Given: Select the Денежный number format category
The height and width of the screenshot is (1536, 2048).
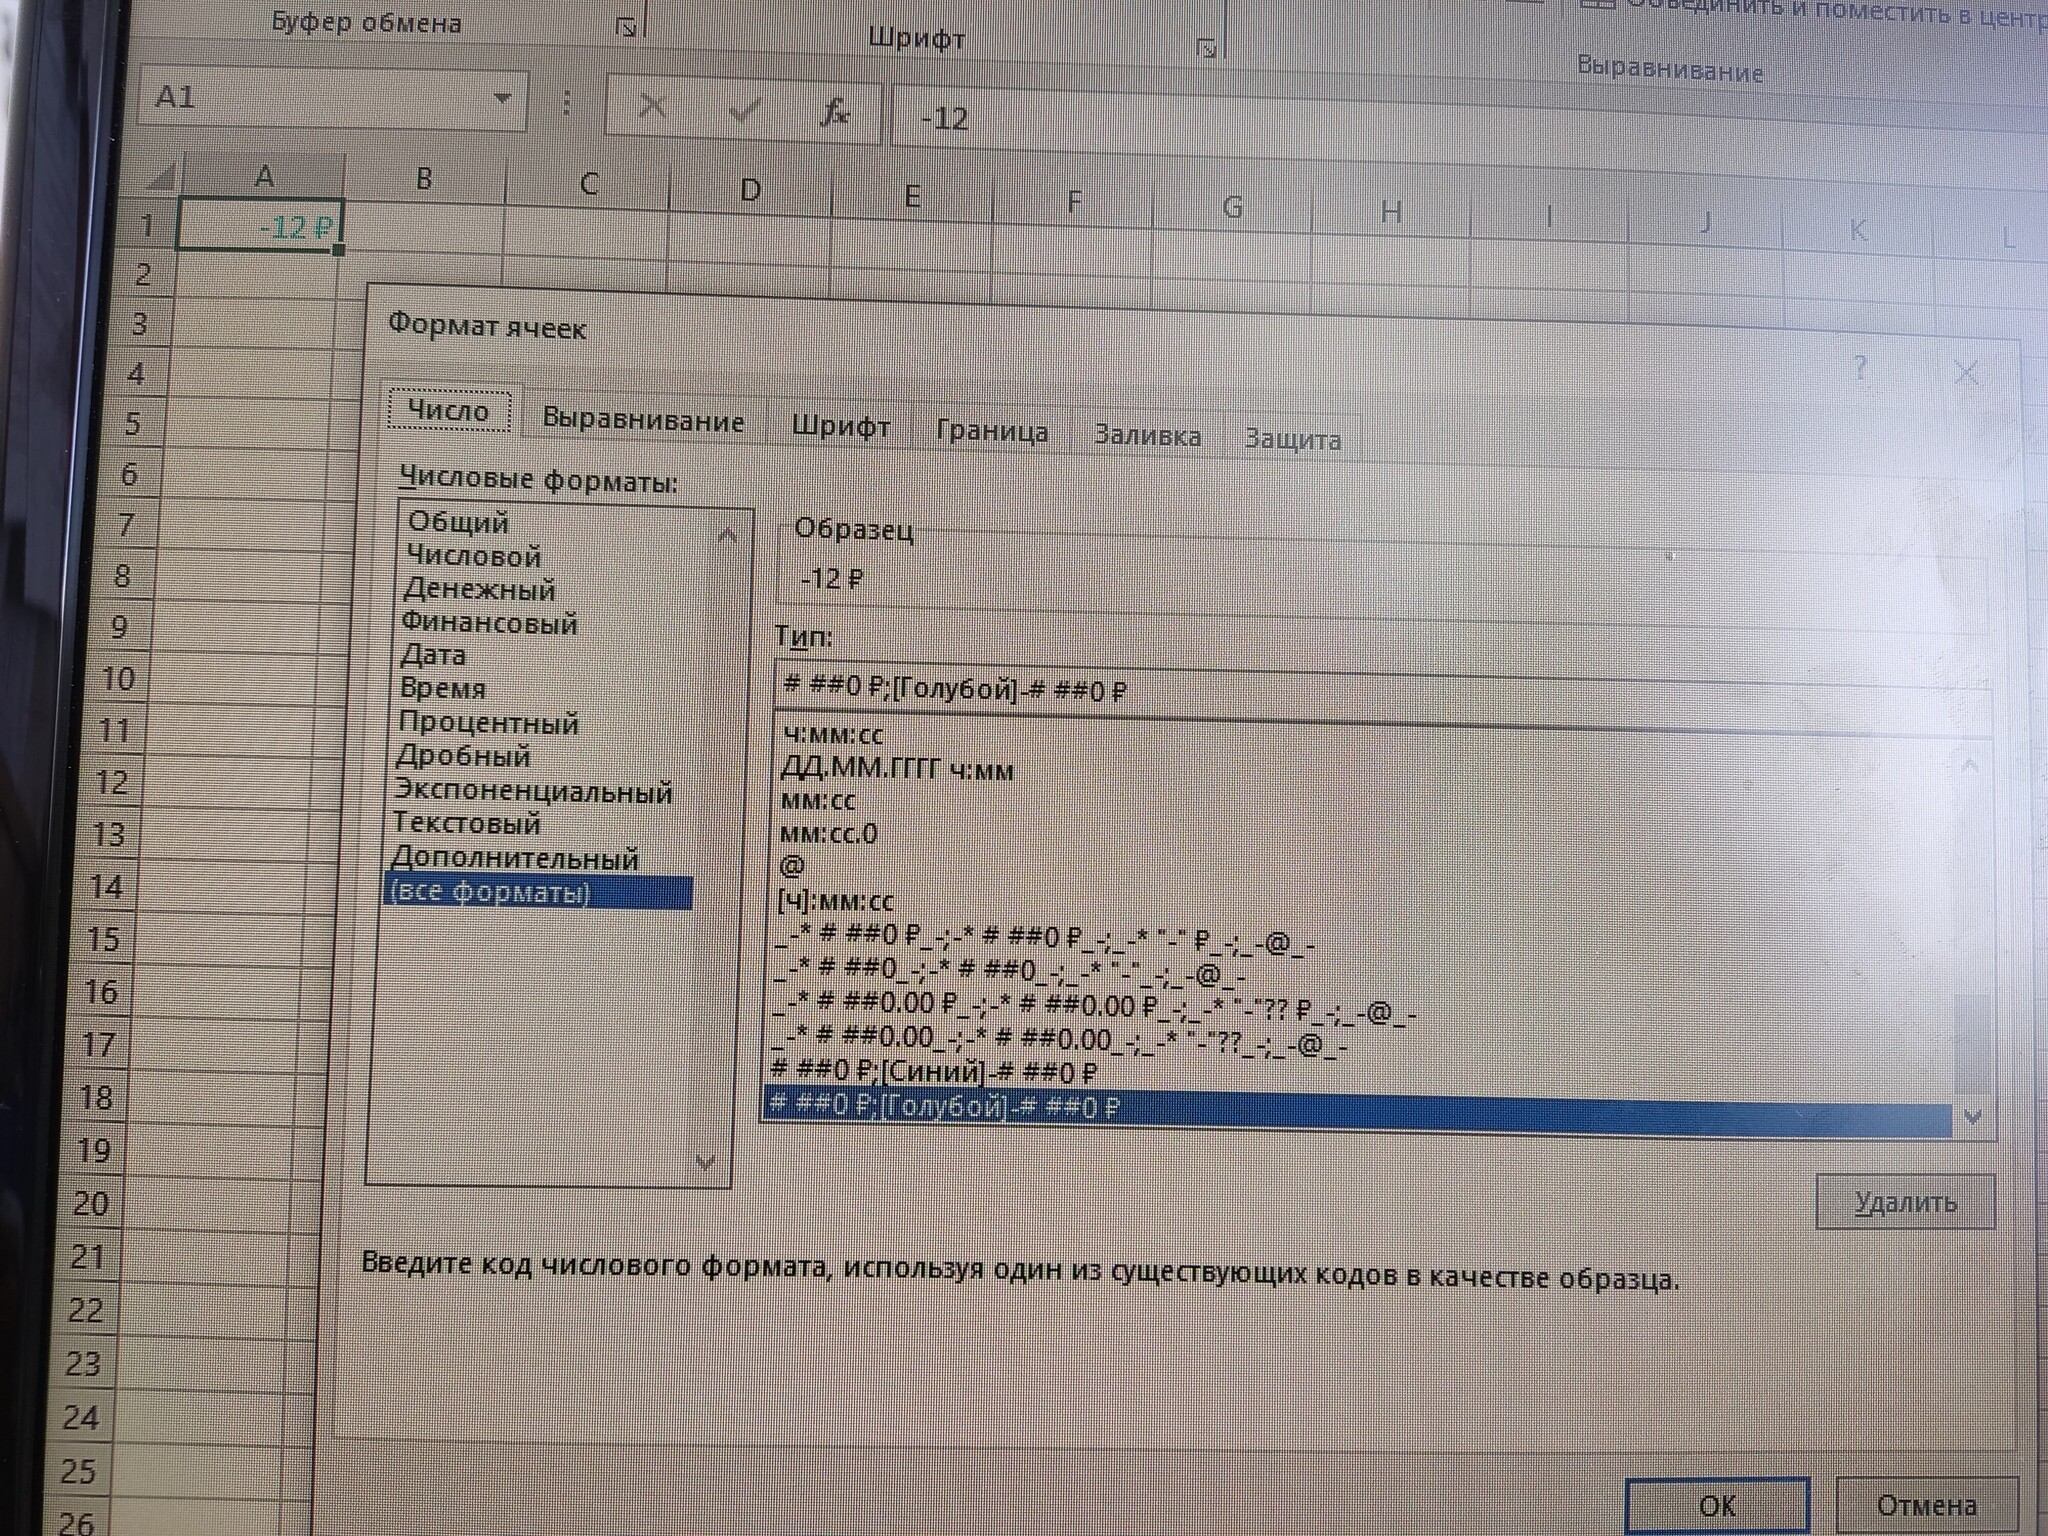Looking at the screenshot, I should pyautogui.click(x=479, y=589).
